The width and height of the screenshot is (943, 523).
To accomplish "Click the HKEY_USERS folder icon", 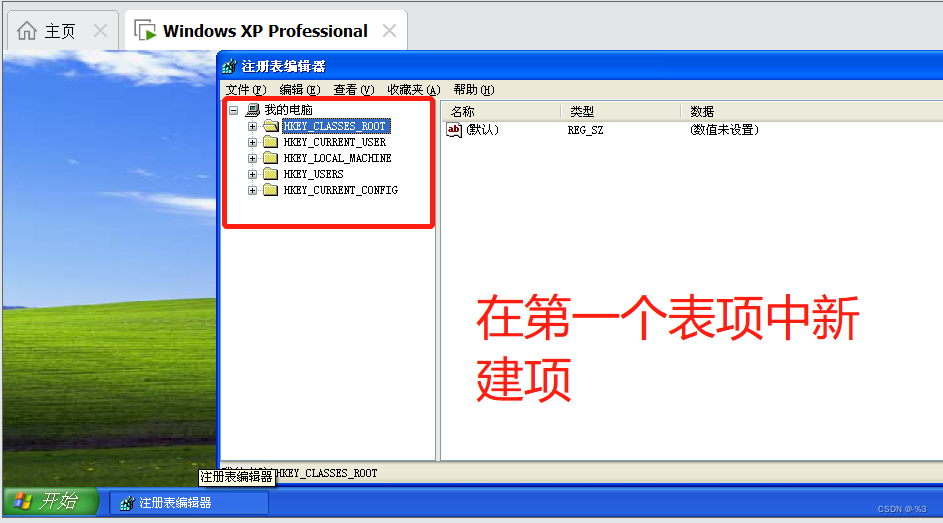I will [271, 174].
